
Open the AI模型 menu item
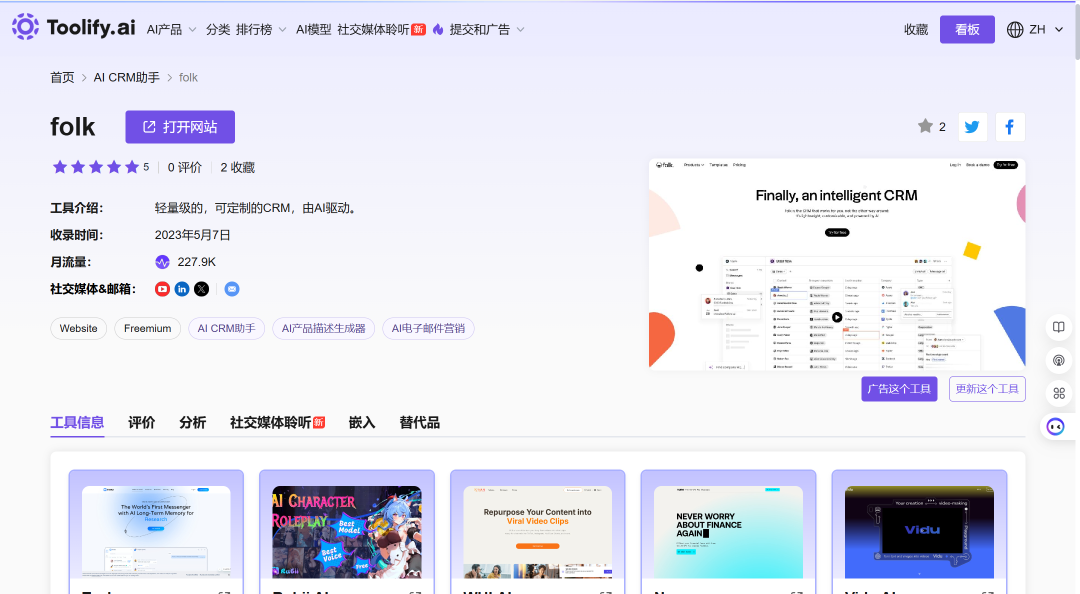point(313,30)
